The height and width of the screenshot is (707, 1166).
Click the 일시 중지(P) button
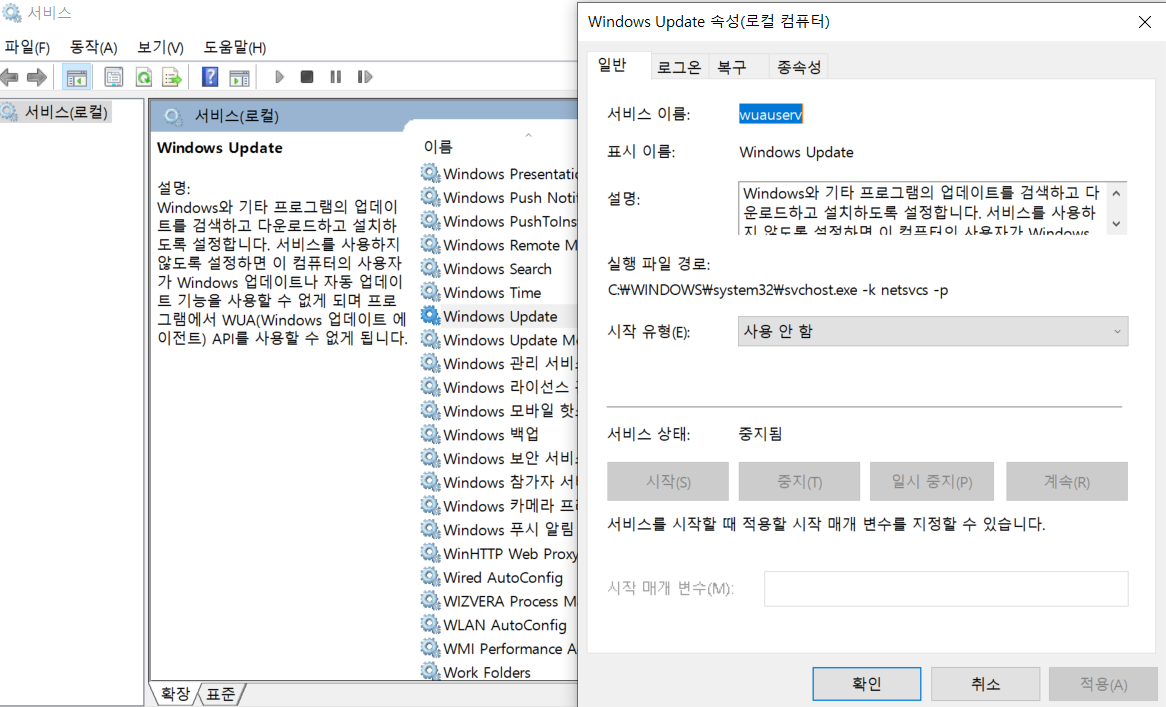(931, 481)
